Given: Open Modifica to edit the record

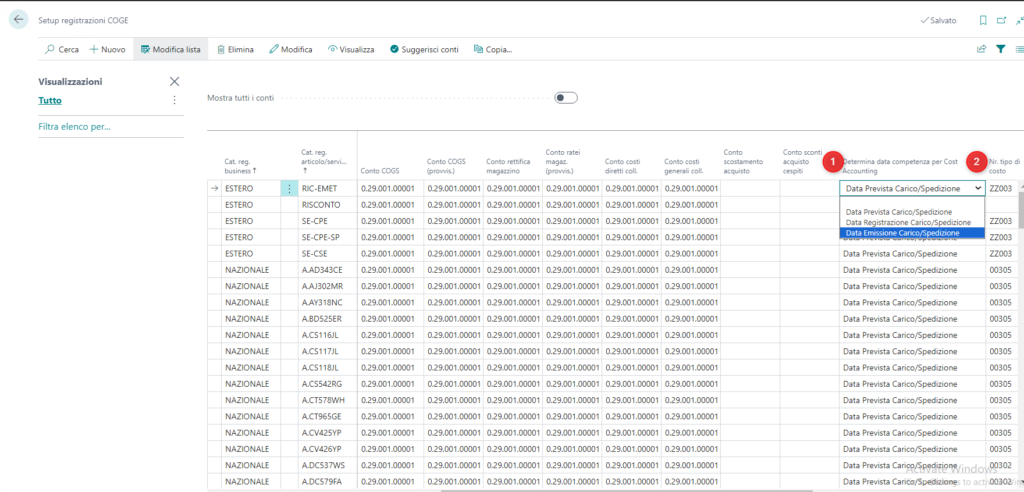Looking at the screenshot, I should pos(291,49).
